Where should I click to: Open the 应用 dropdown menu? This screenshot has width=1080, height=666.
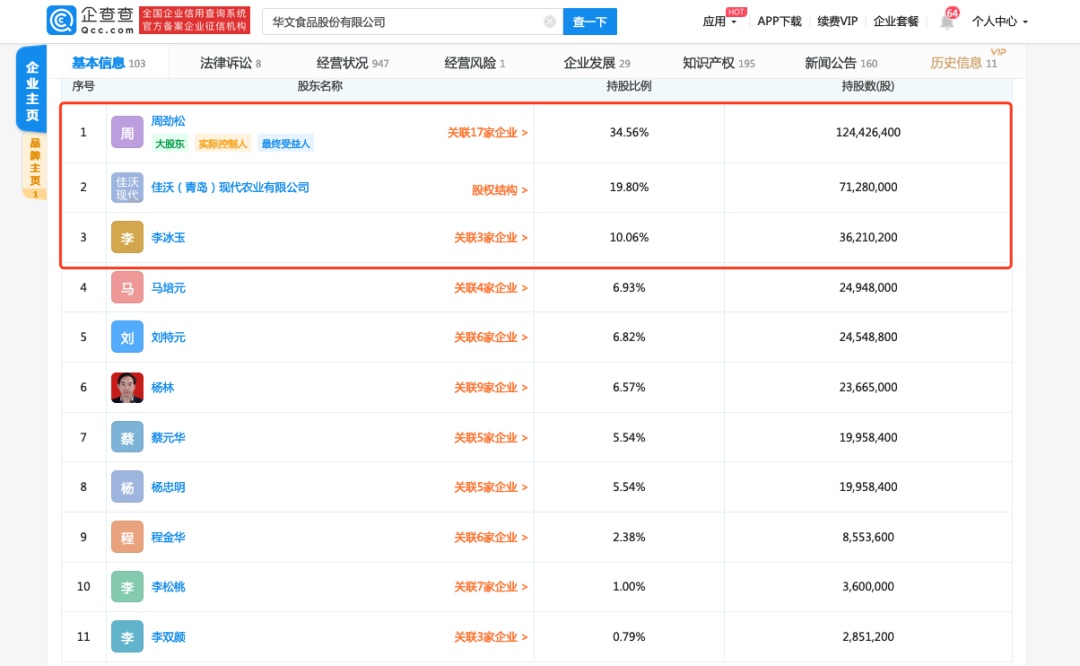coord(719,21)
